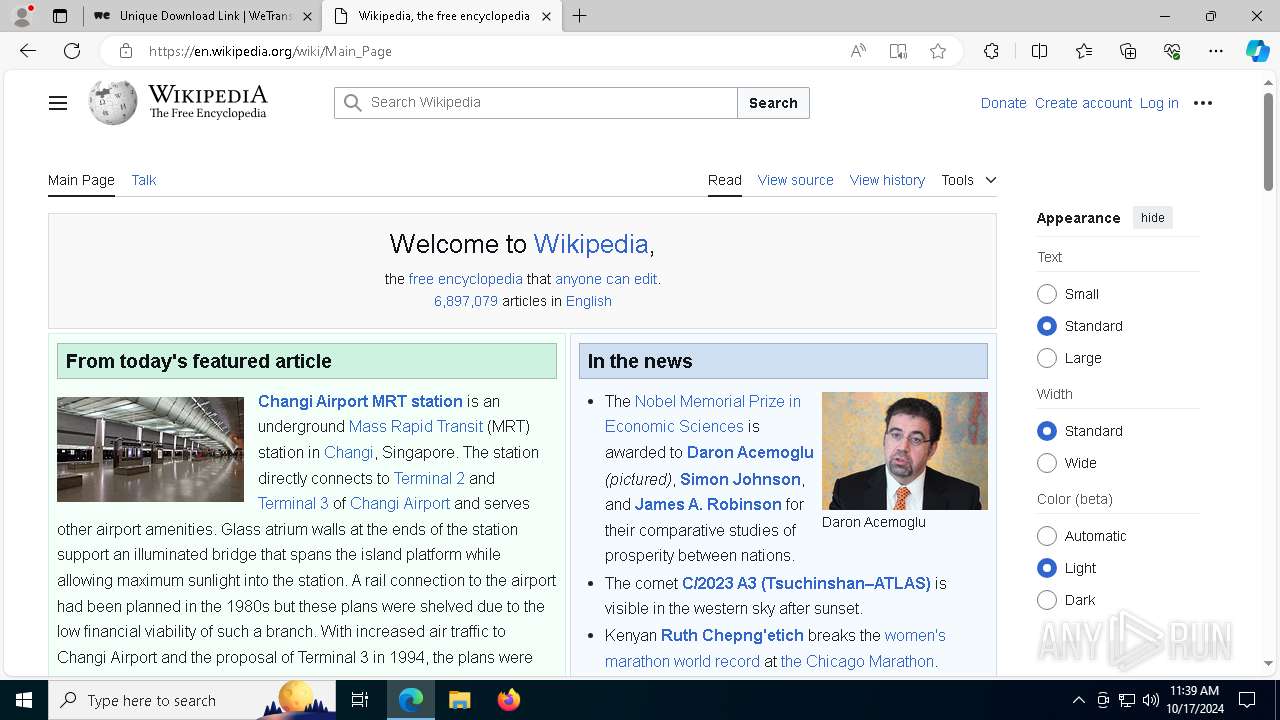Click the browser address bar URL
This screenshot has height=720, width=1280.
point(270,51)
